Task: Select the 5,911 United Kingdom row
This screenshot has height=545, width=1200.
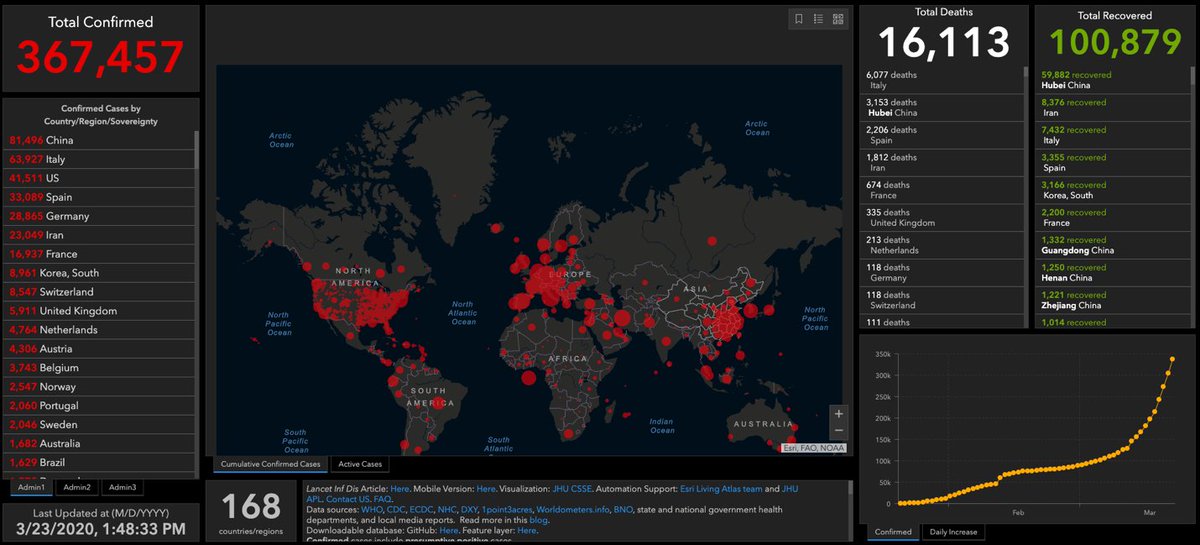Action: coord(99,311)
